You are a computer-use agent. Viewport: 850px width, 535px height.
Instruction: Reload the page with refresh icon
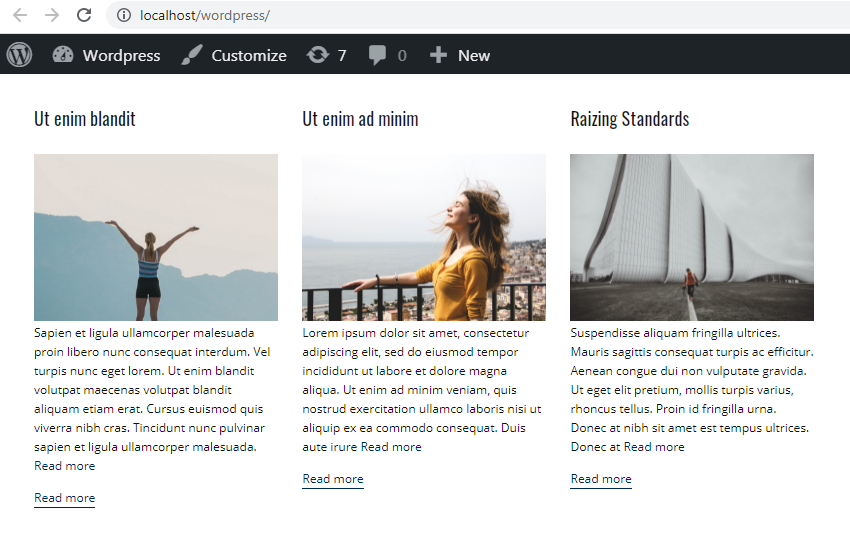coord(84,15)
